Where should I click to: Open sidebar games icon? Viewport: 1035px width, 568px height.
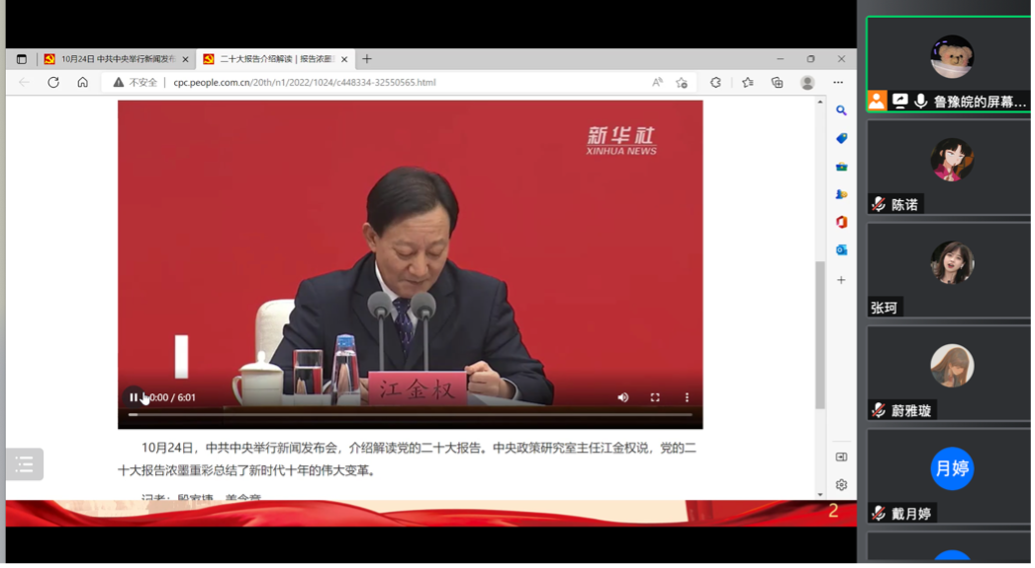pyautogui.click(x=844, y=195)
